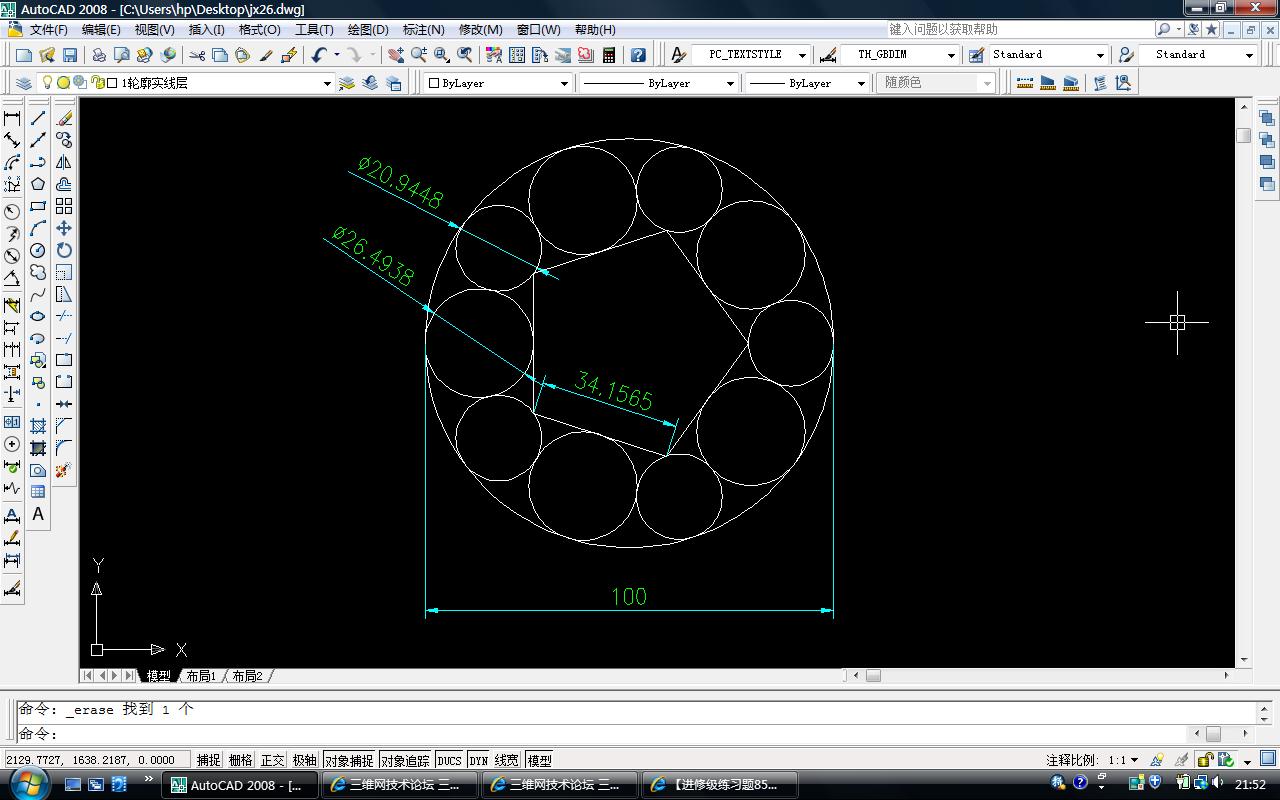
Task: Open the multileader style Standard dropdown
Action: click(x=1249, y=55)
